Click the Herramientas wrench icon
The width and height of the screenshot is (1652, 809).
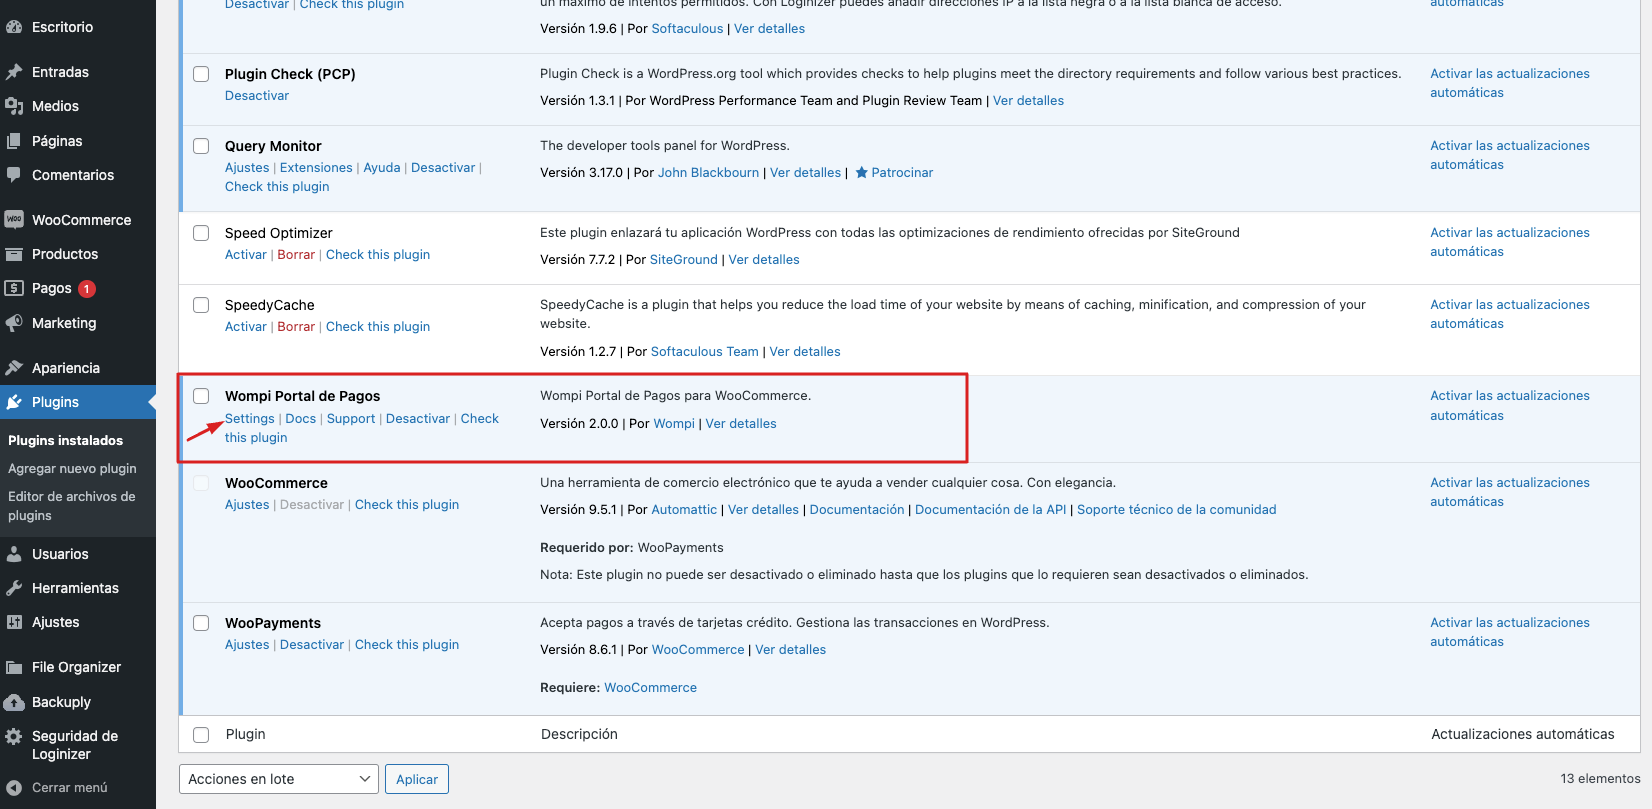(14, 588)
